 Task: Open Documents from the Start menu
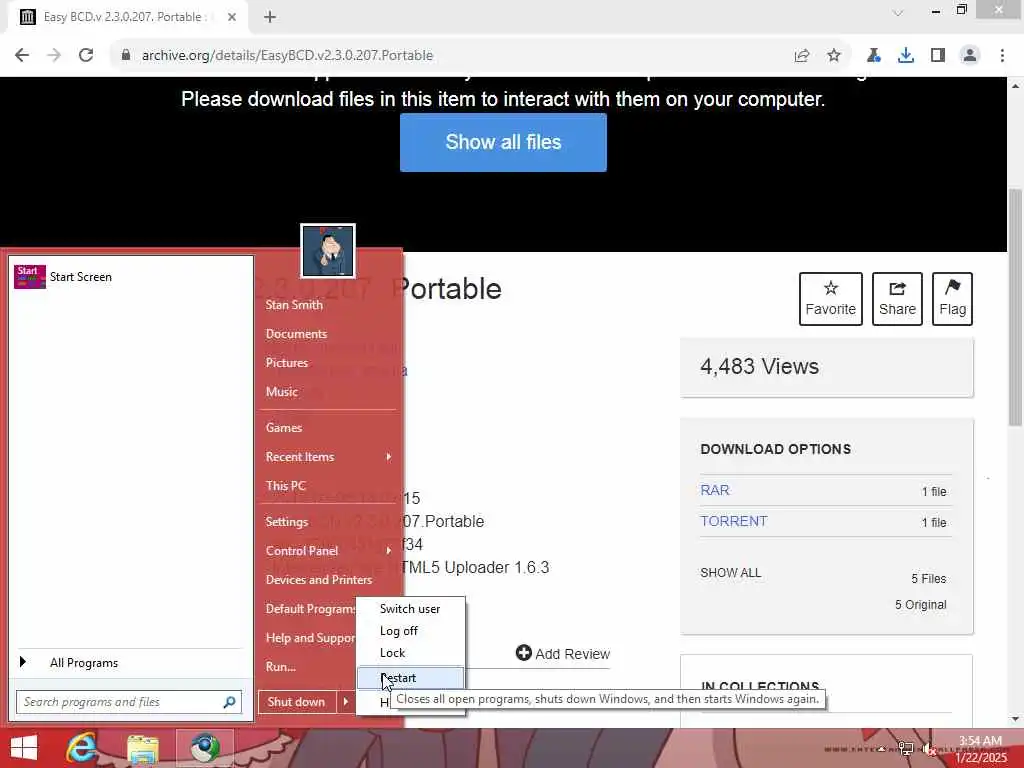pos(296,334)
